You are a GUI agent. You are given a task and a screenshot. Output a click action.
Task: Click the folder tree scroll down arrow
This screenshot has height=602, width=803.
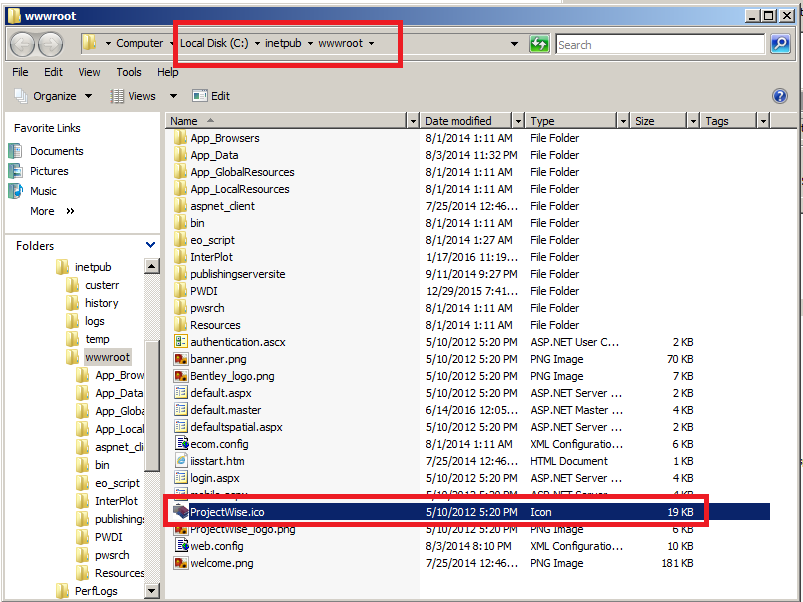[x=152, y=591]
